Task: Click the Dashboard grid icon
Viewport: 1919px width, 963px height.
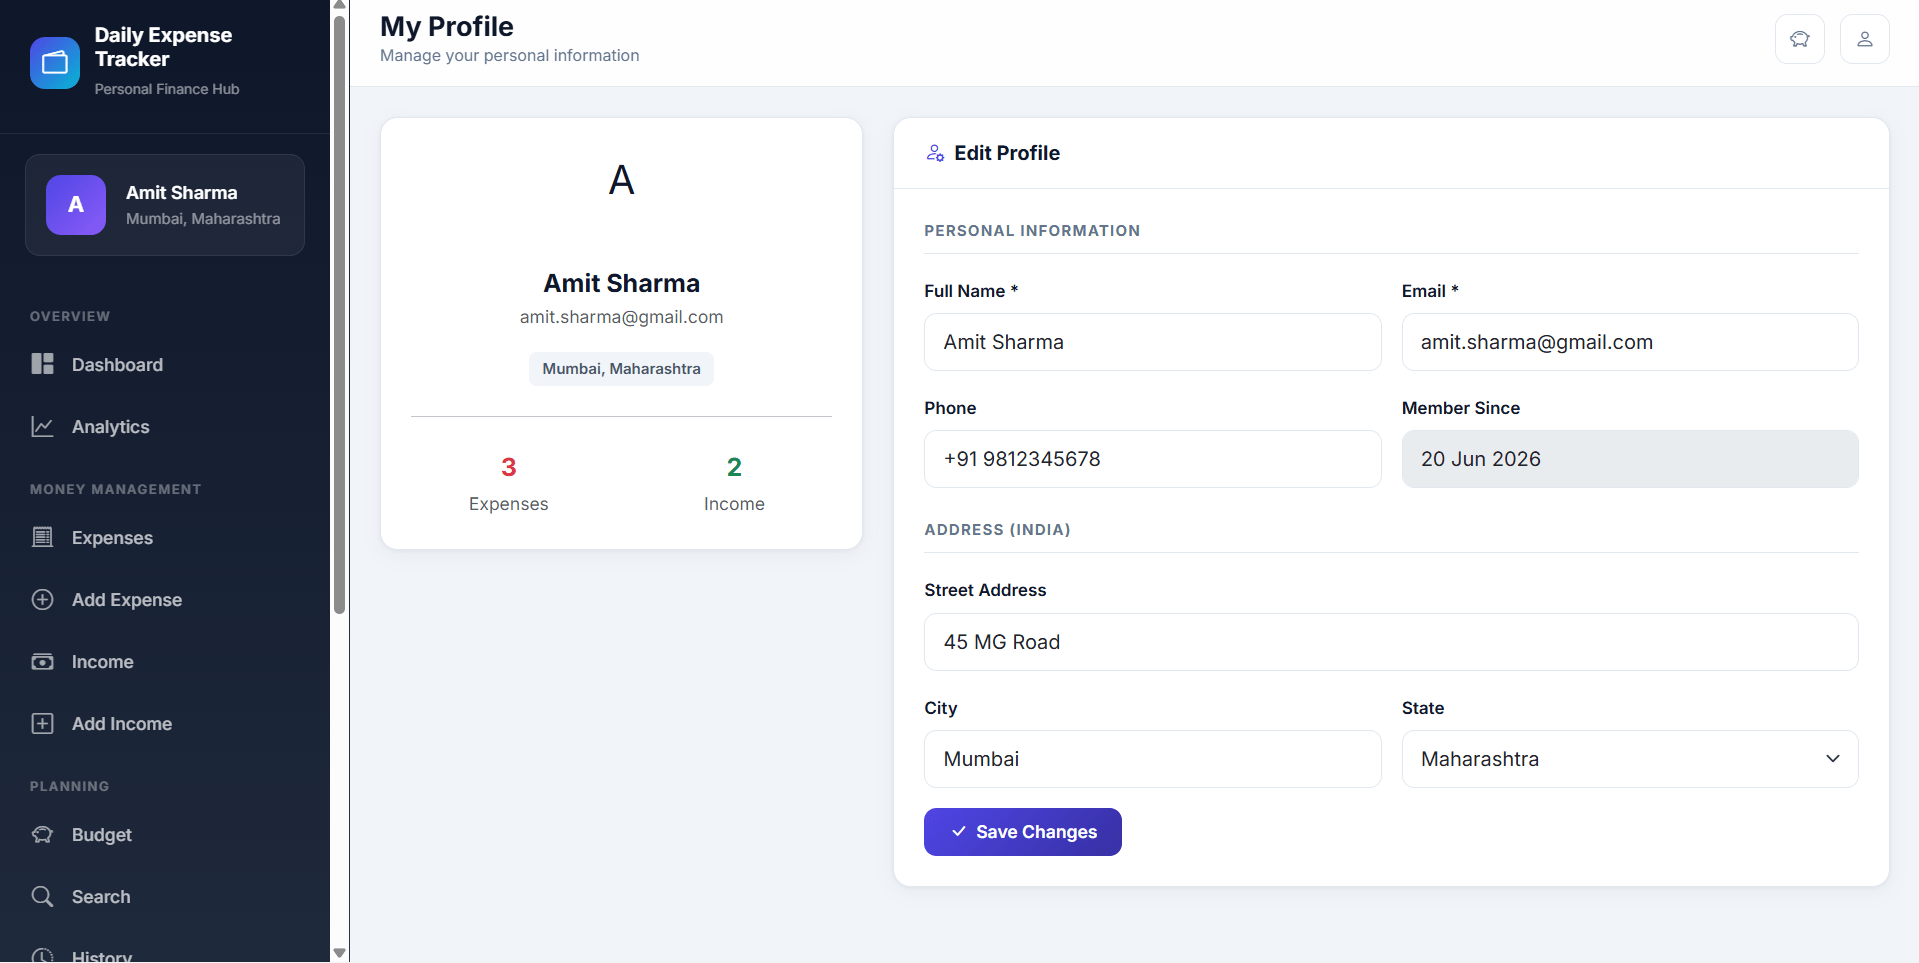Action: [x=42, y=364]
